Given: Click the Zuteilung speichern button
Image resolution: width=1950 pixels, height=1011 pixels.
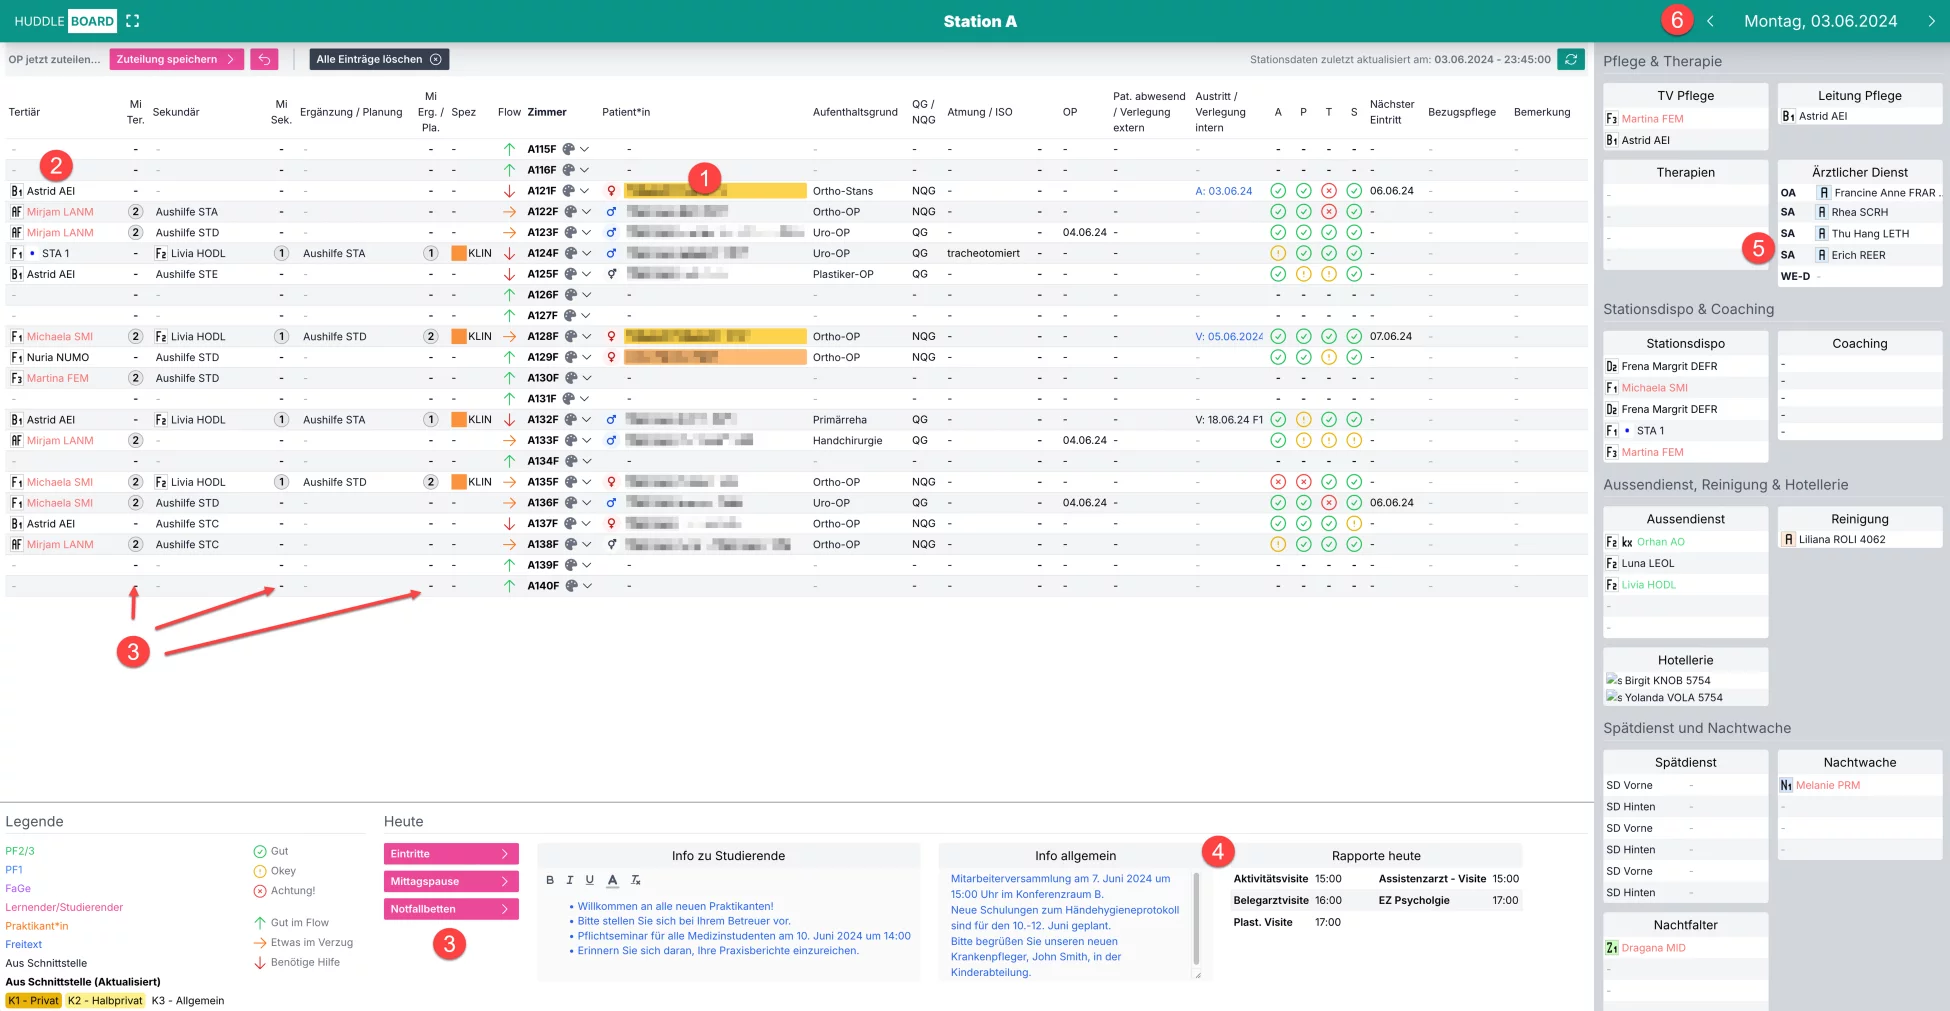Looking at the screenshot, I should pyautogui.click(x=175, y=59).
